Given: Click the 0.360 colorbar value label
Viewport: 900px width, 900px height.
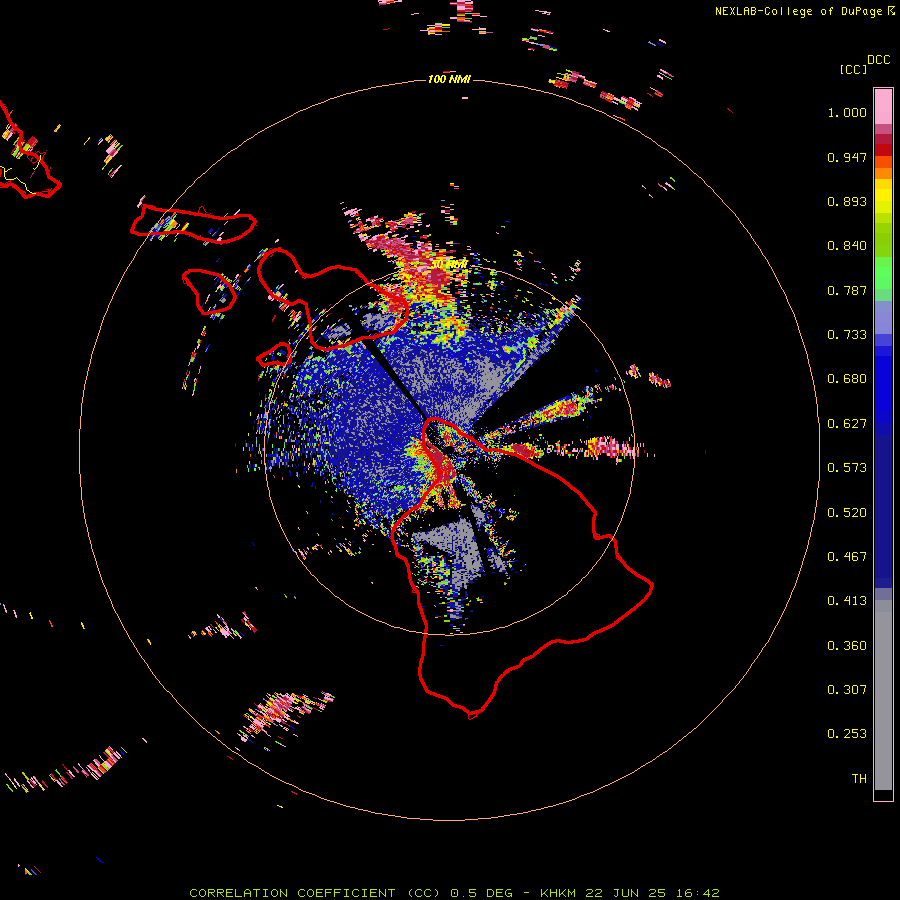Looking at the screenshot, I should pyautogui.click(x=847, y=646).
